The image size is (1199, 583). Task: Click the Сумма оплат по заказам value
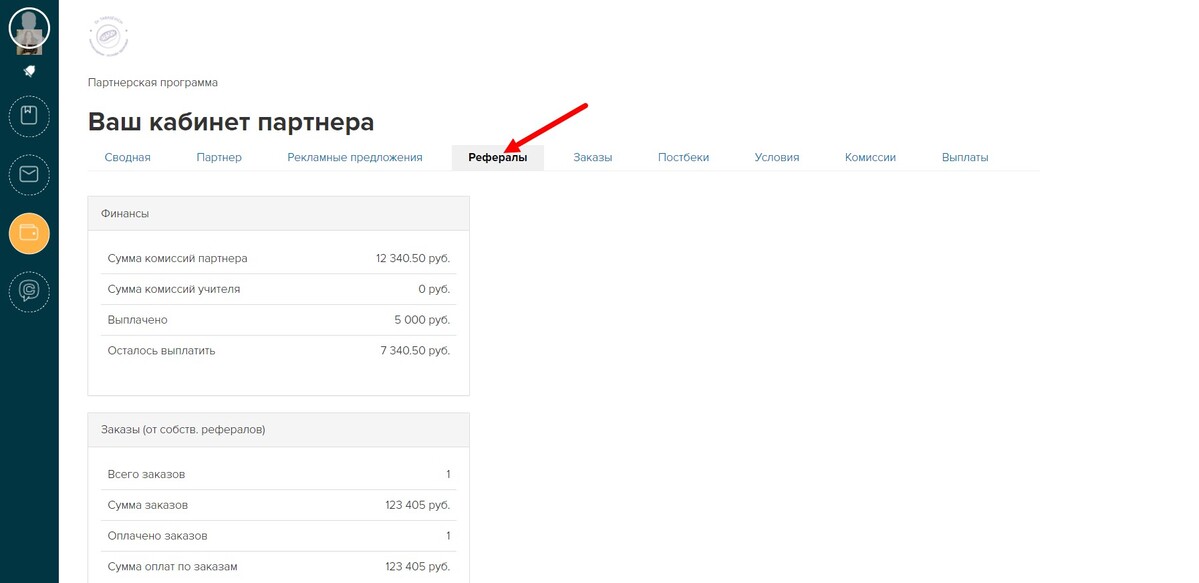[x=418, y=566]
